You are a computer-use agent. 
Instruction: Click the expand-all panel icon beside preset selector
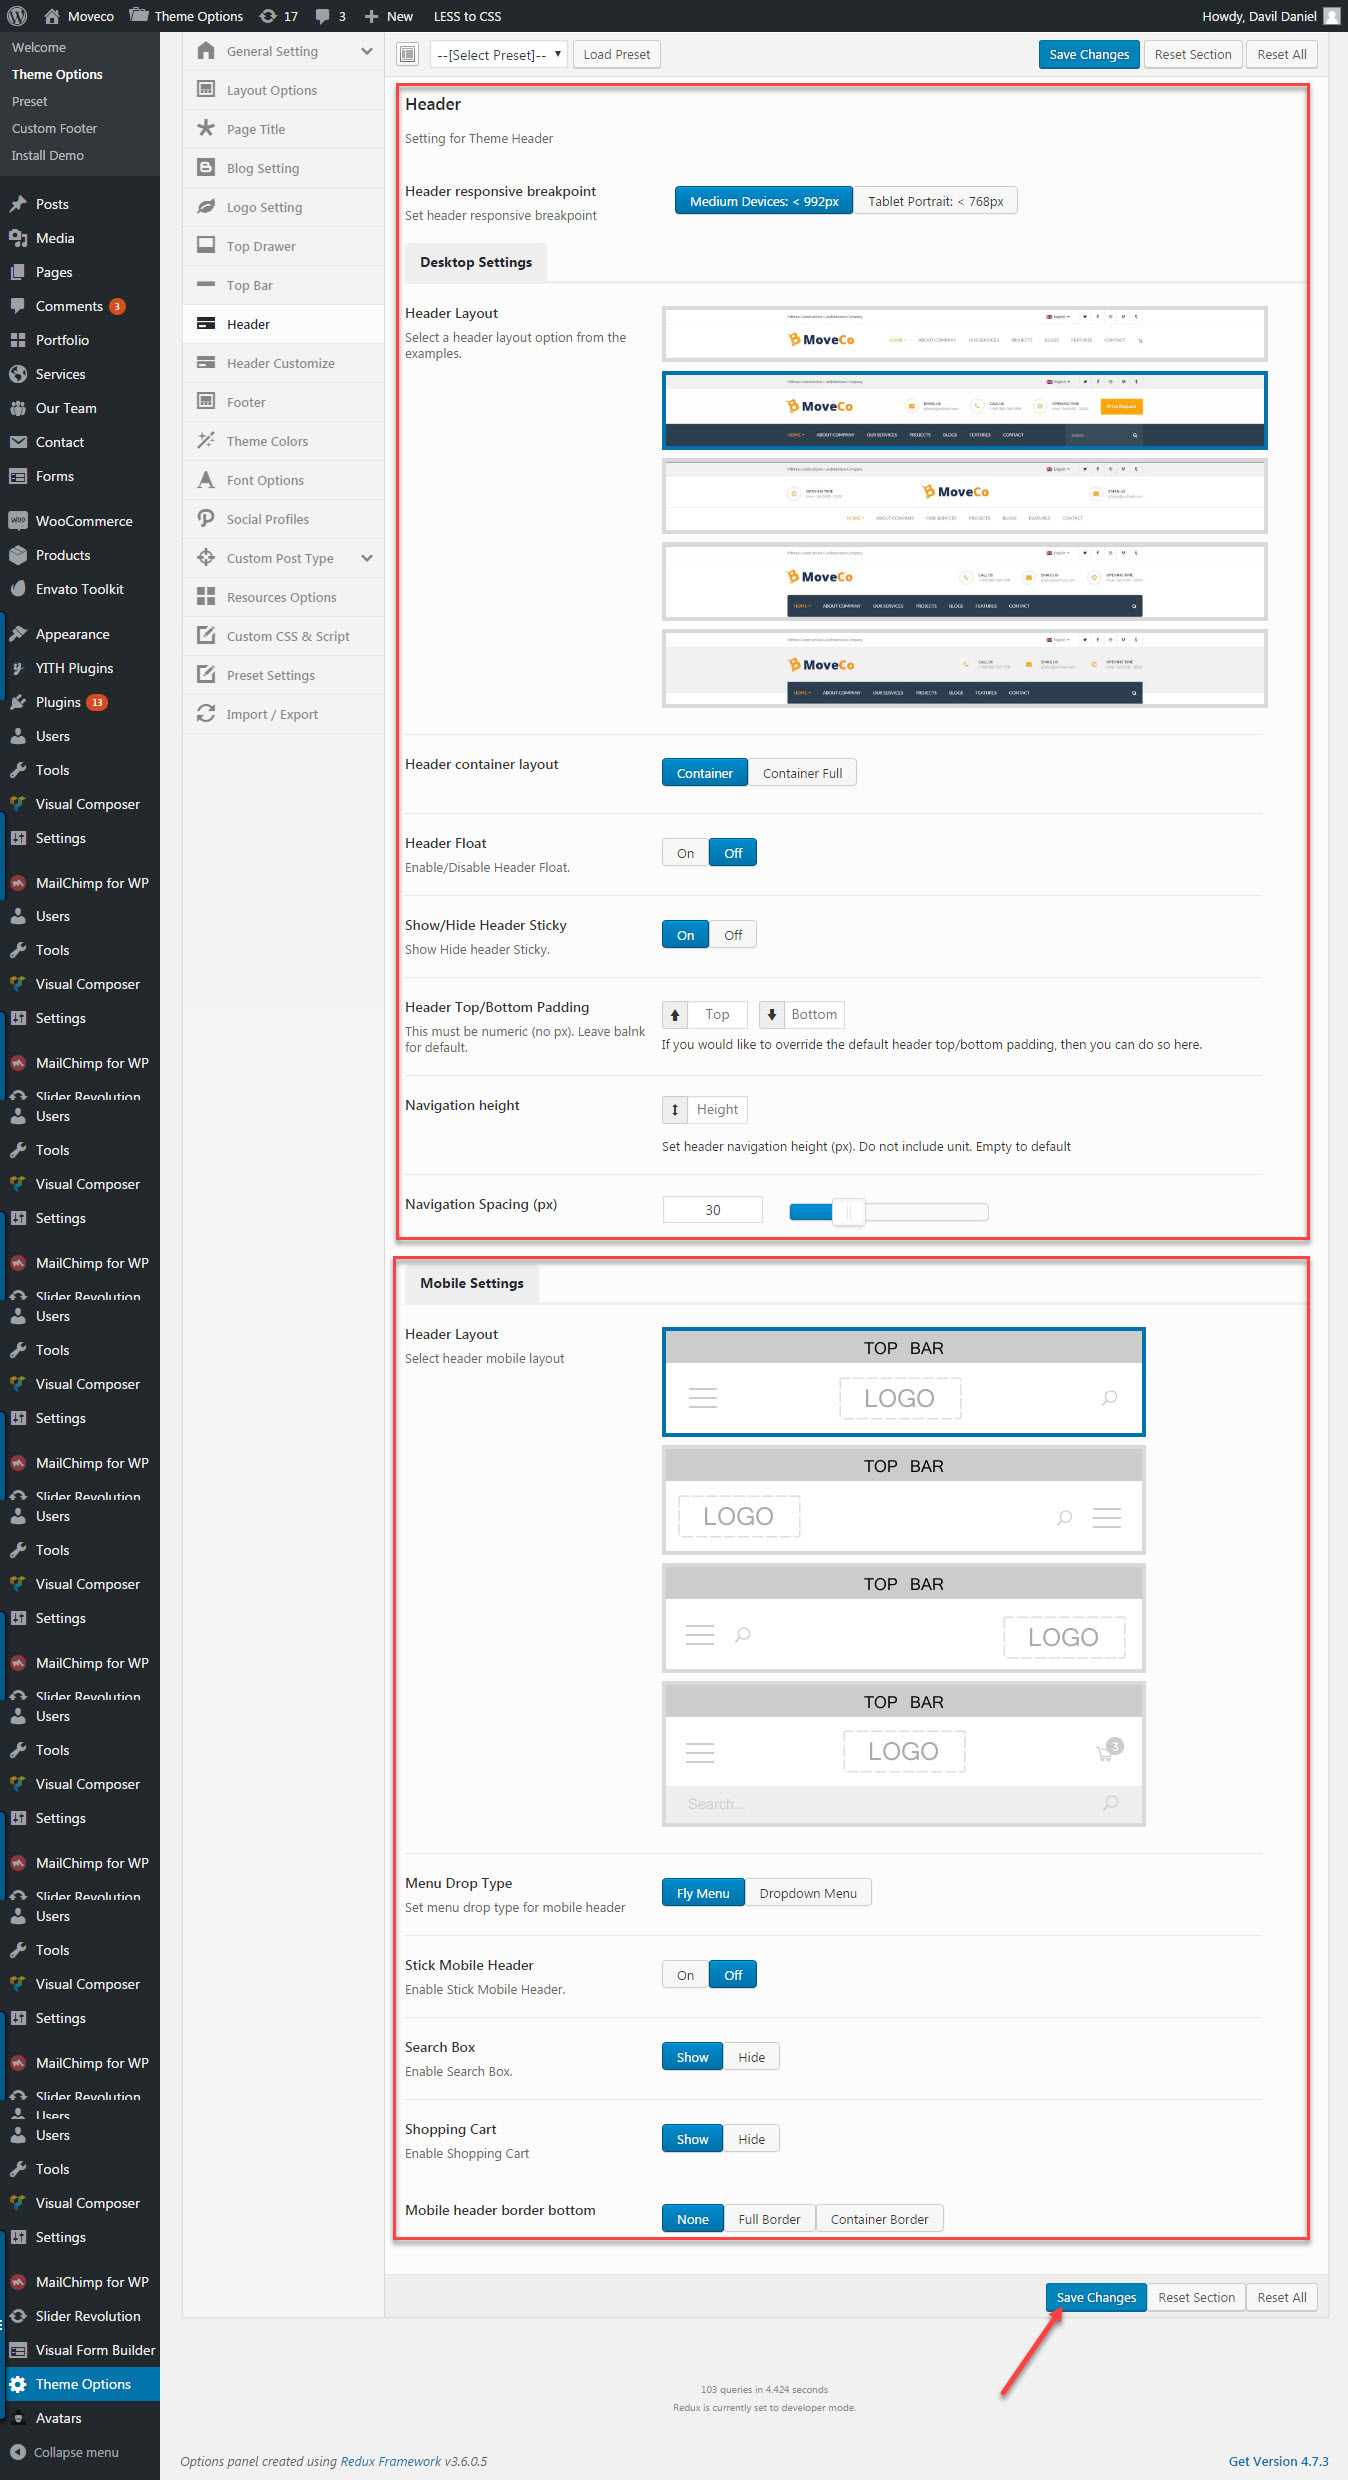(x=408, y=54)
